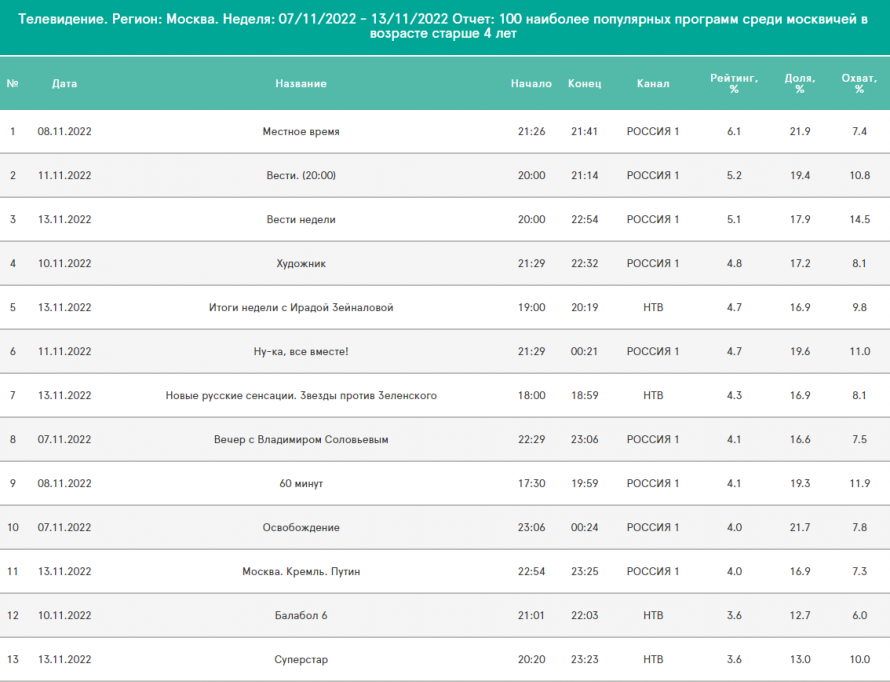The image size is (890, 682).
Task: Click share 21.9 in 'Местное время' row
Action: tap(800, 132)
